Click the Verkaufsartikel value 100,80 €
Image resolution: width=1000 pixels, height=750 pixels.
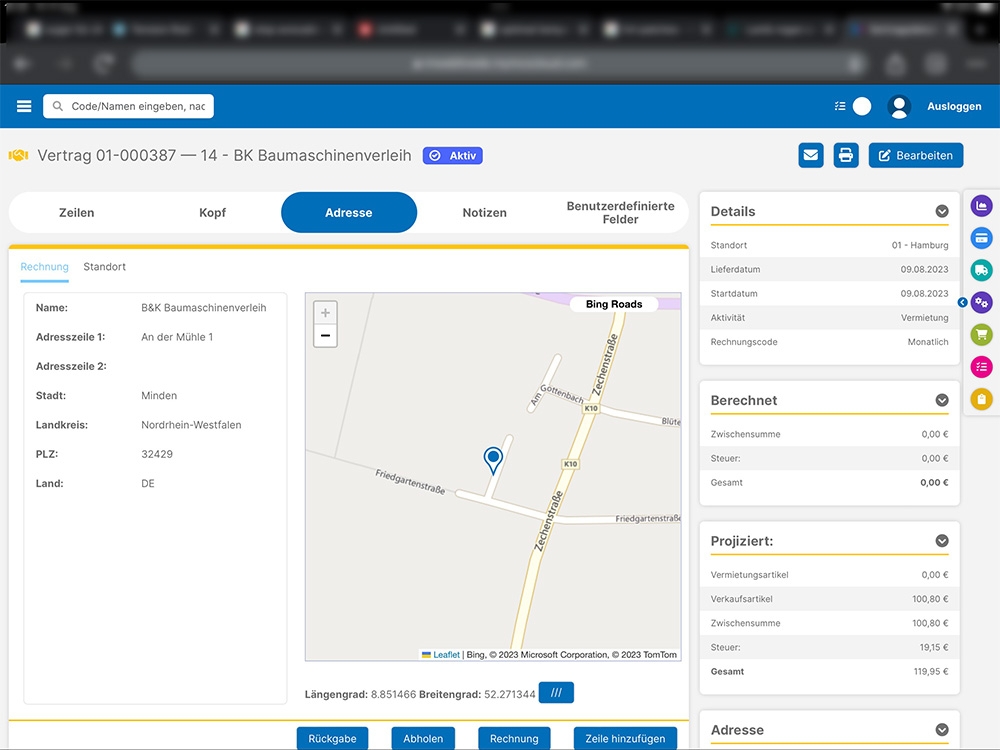tap(930, 599)
